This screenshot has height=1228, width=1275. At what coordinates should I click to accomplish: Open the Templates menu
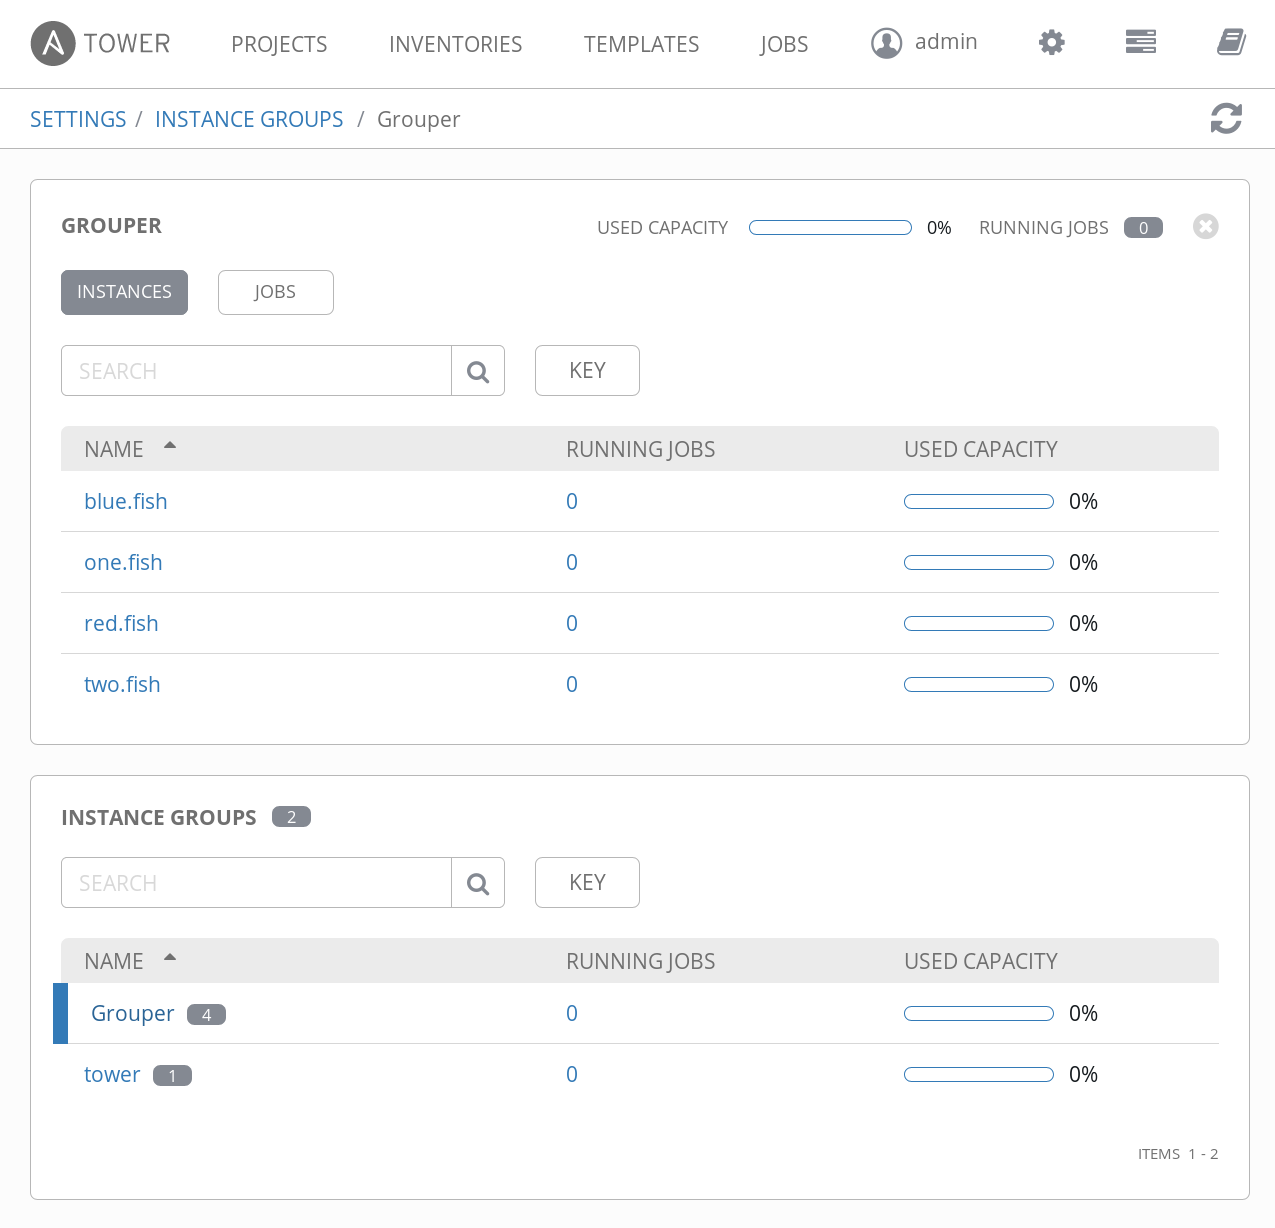pos(641,44)
